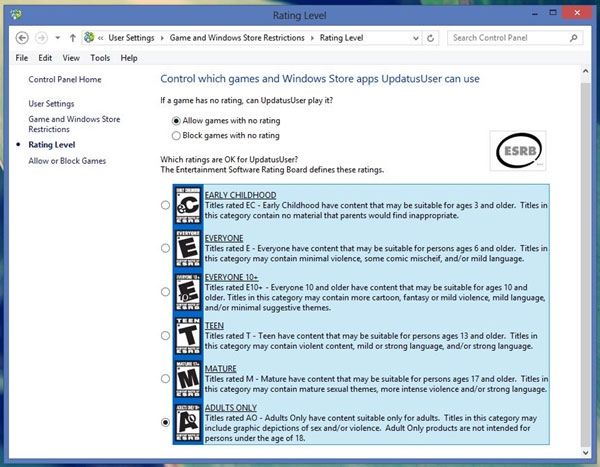600x467 pixels.
Task: Go back using the back arrow
Action: click(23, 38)
